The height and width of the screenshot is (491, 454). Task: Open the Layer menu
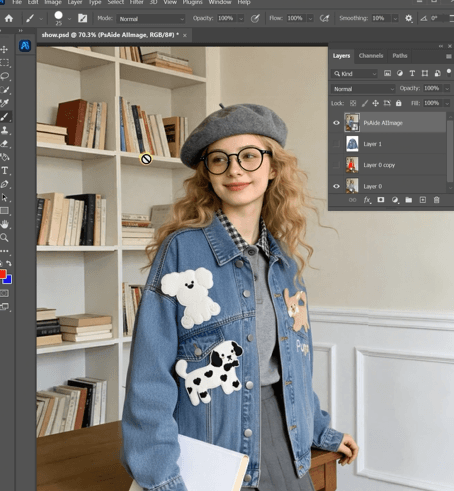coord(75,2)
